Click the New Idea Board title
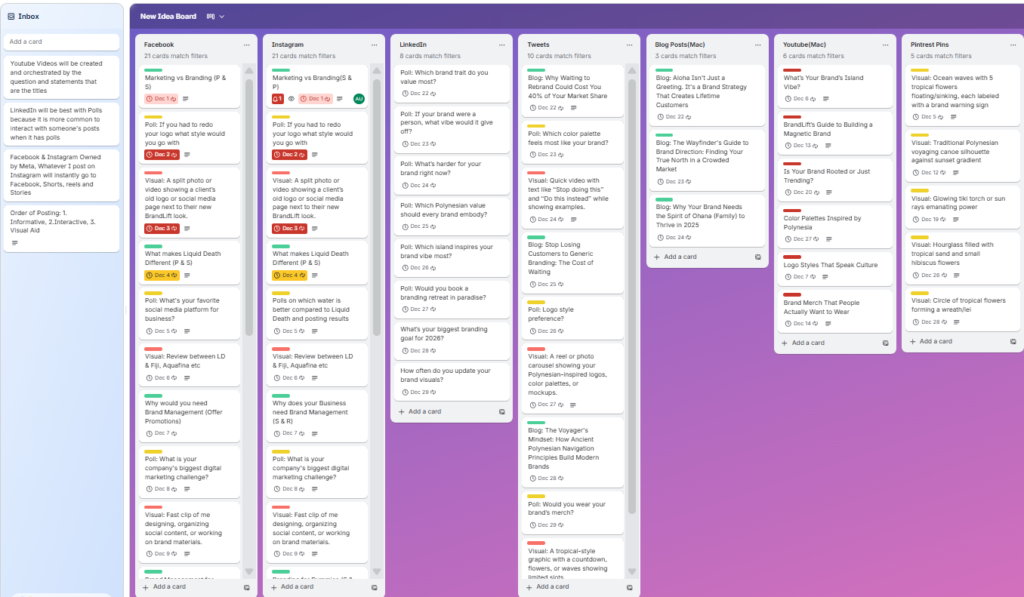Image resolution: width=1024 pixels, height=597 pixels. coord(168,17)
